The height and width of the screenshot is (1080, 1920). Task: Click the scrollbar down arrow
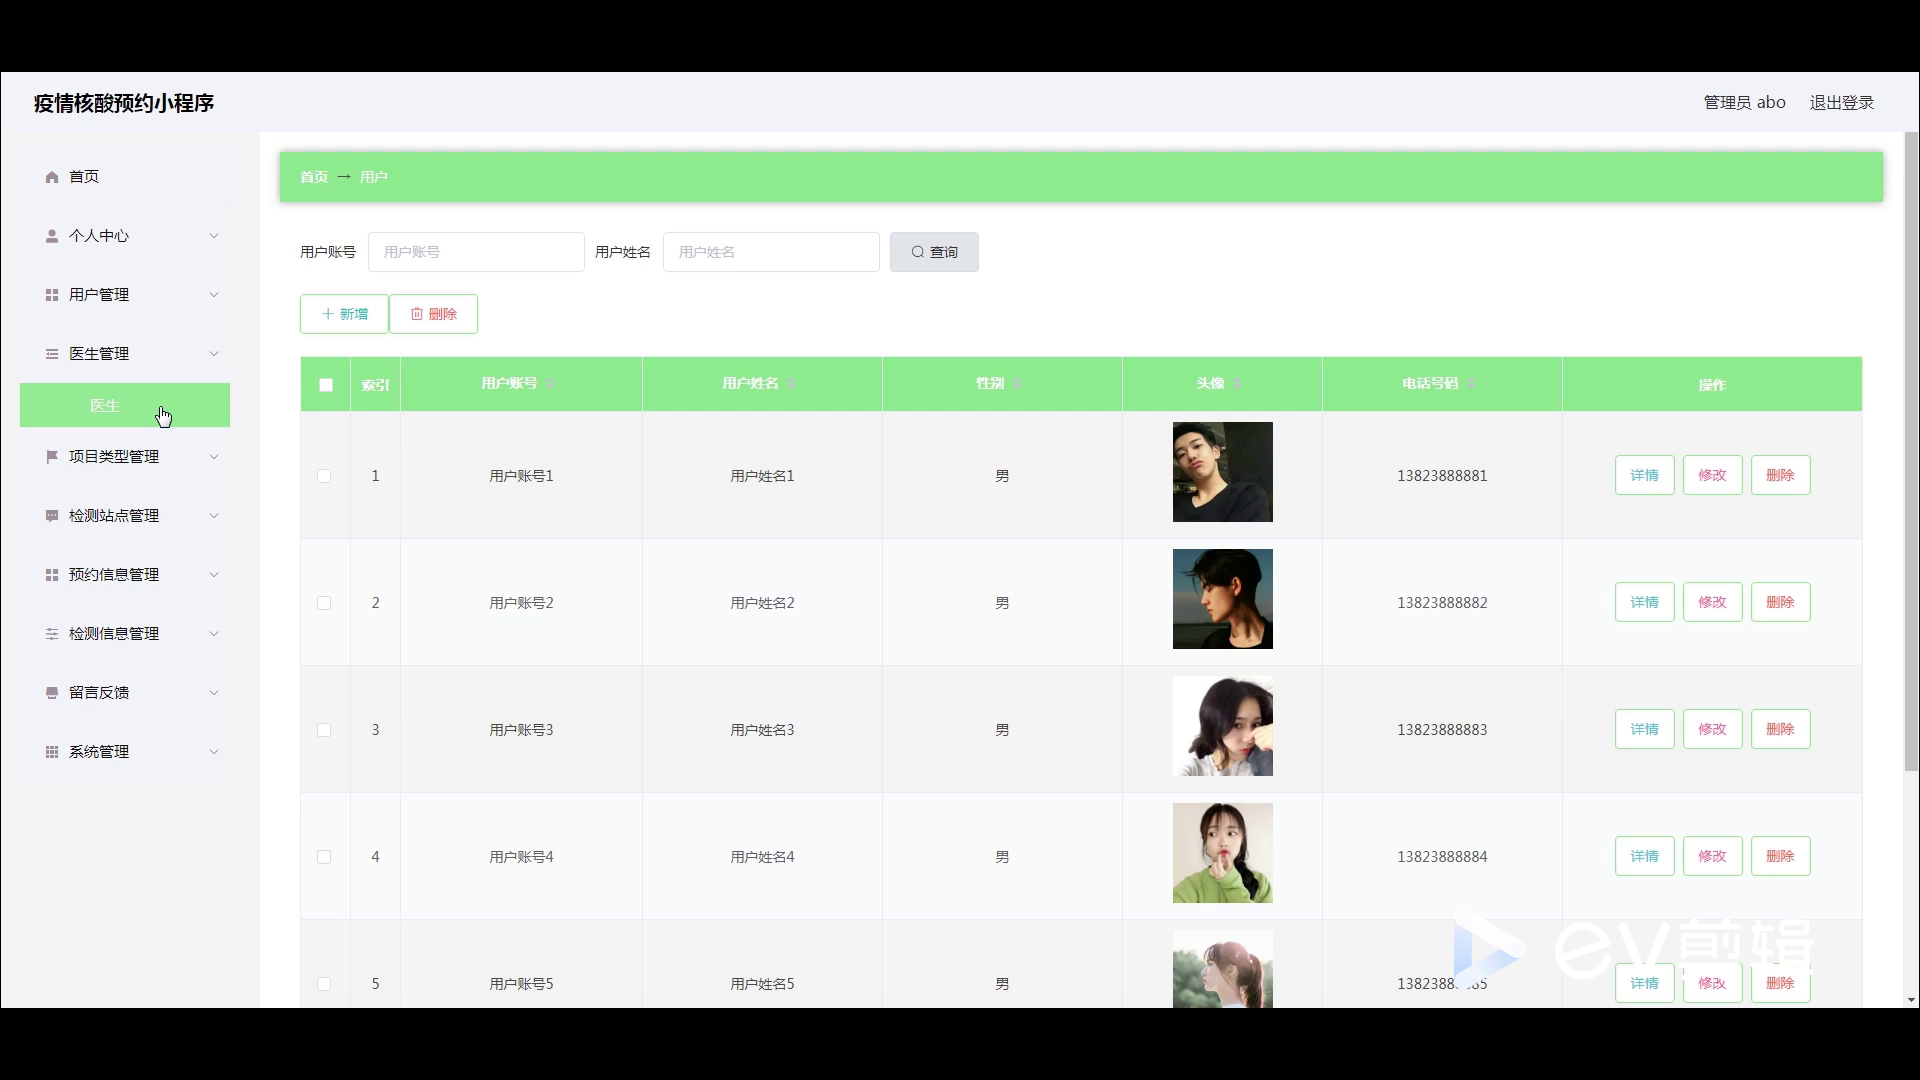coord(1911,1000)
